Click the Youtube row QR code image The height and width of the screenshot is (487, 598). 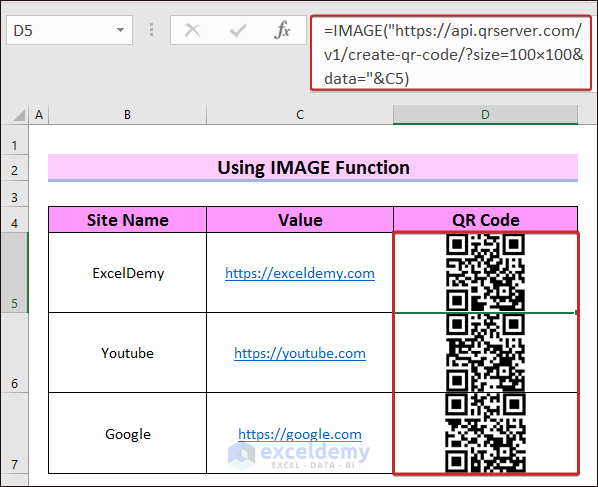click(x=485, y=353)
